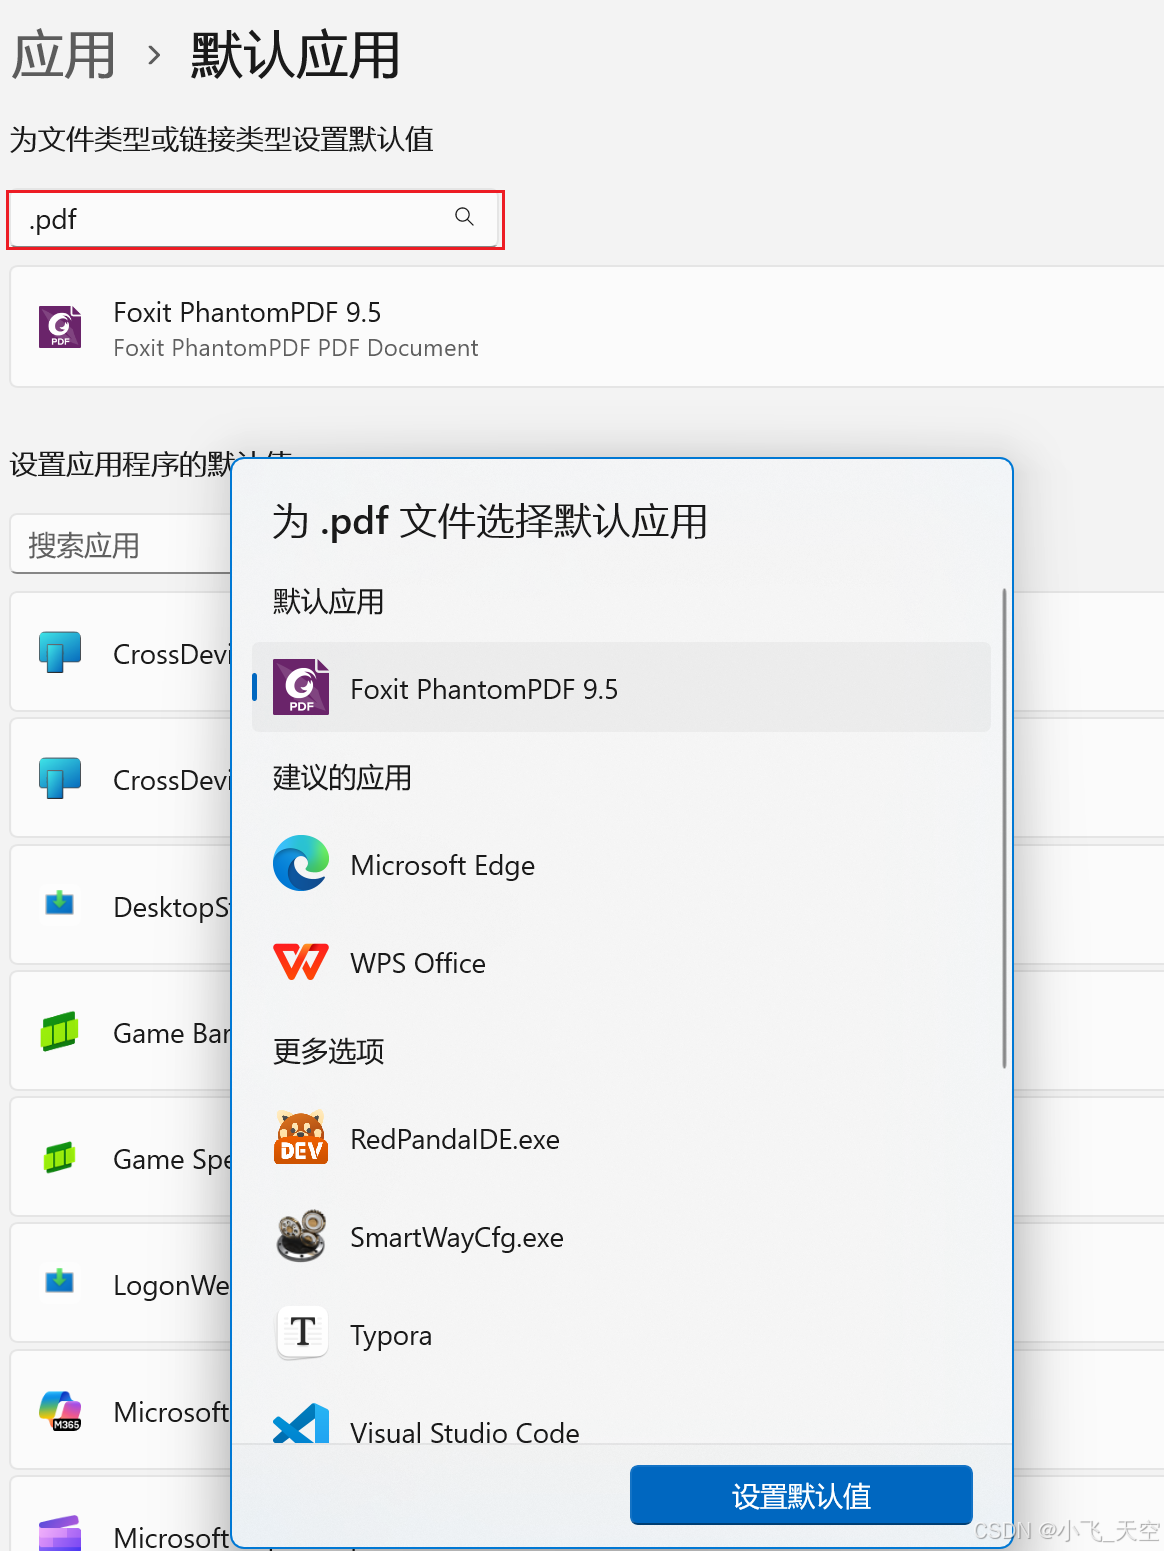The width and height of the screenshot is (1164, 1551).
Task: Click the 更多选项 section label
Action: click(329, 1051)
